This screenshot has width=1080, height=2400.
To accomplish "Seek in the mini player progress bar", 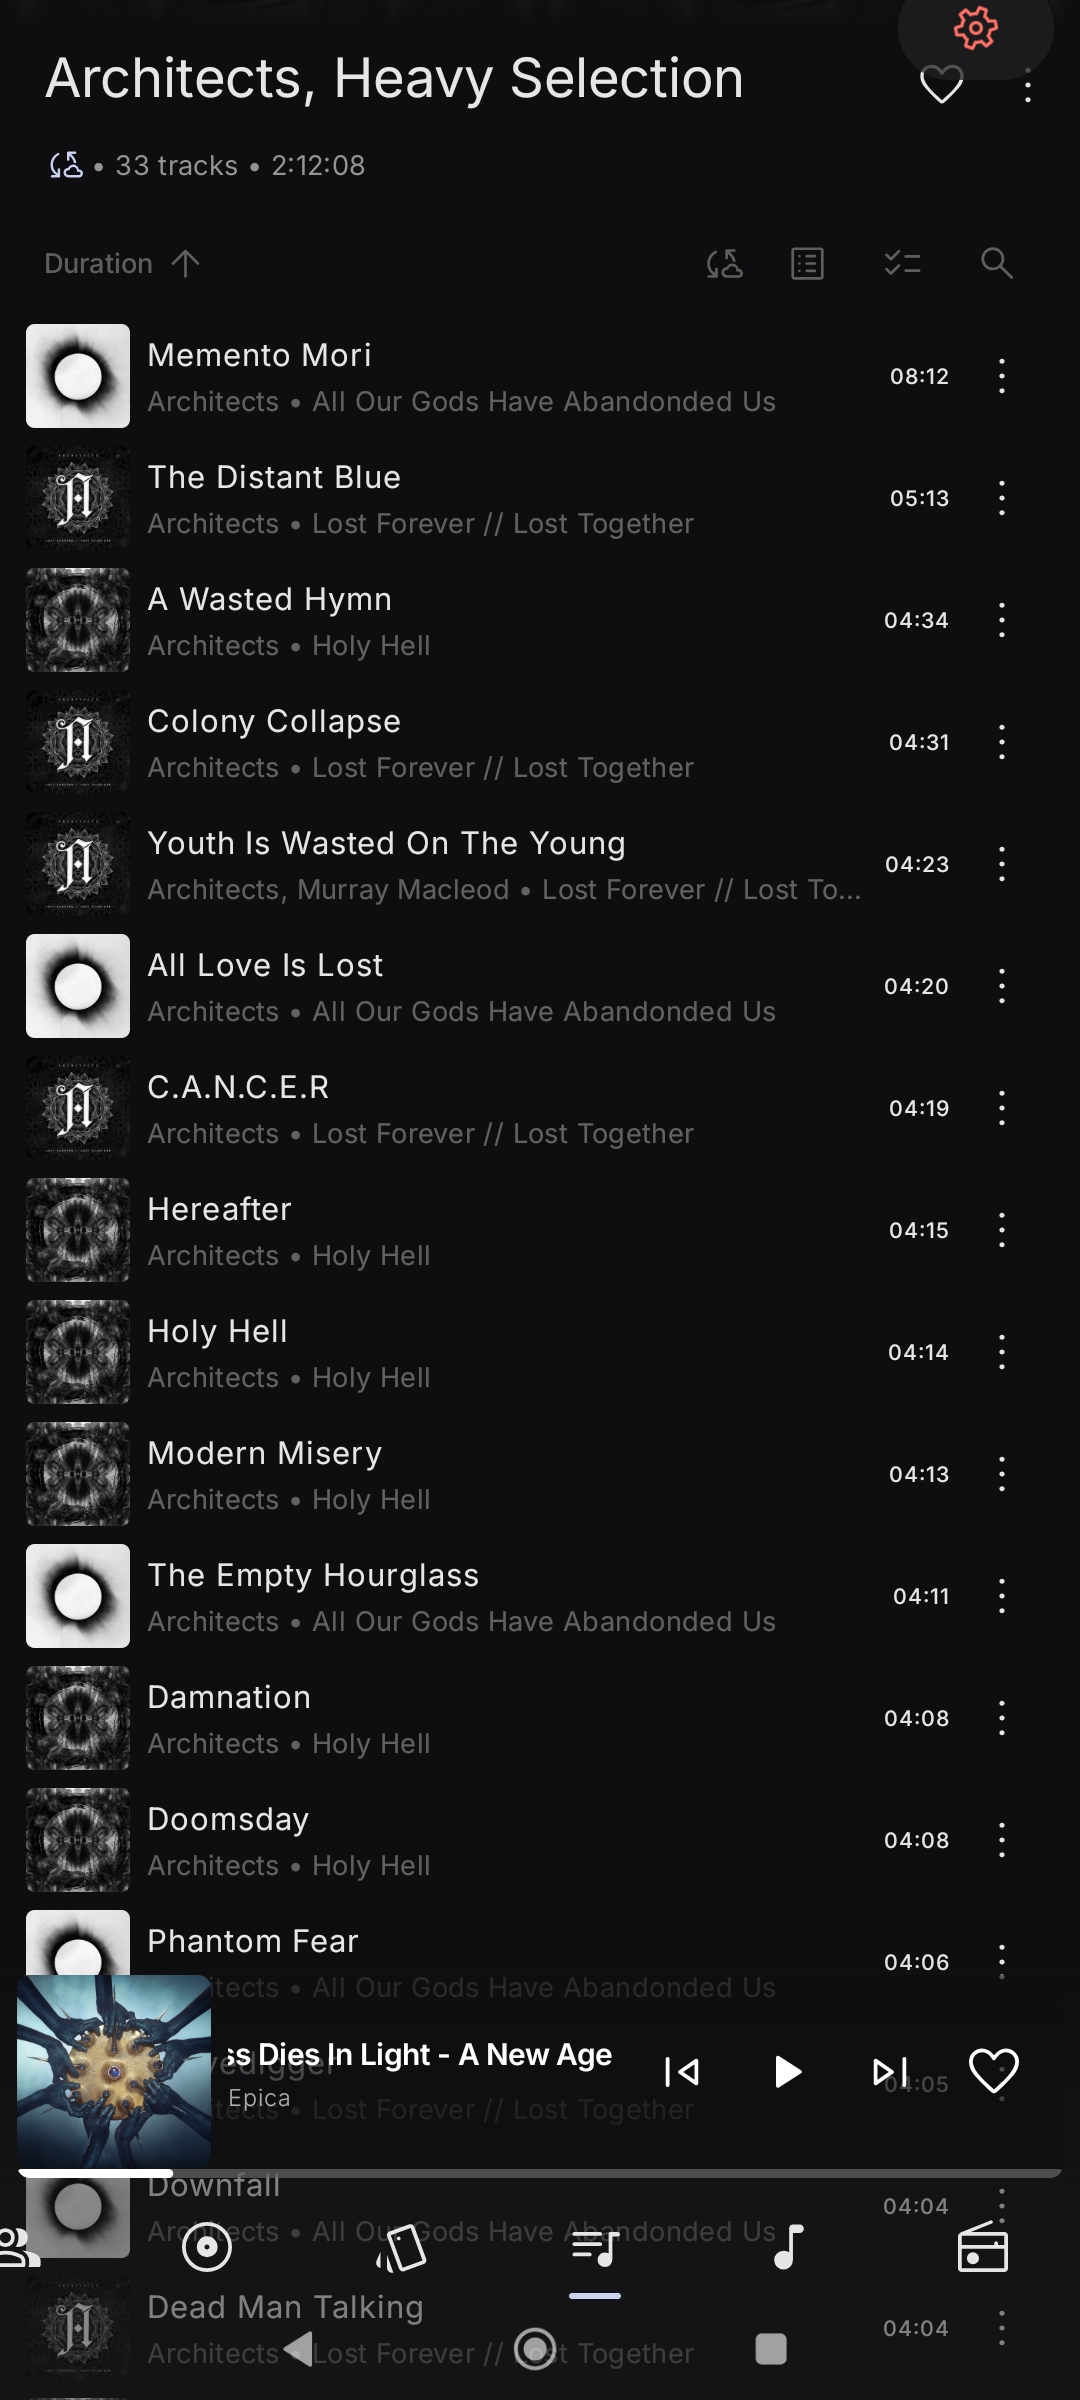I will tap(540, 2173).
